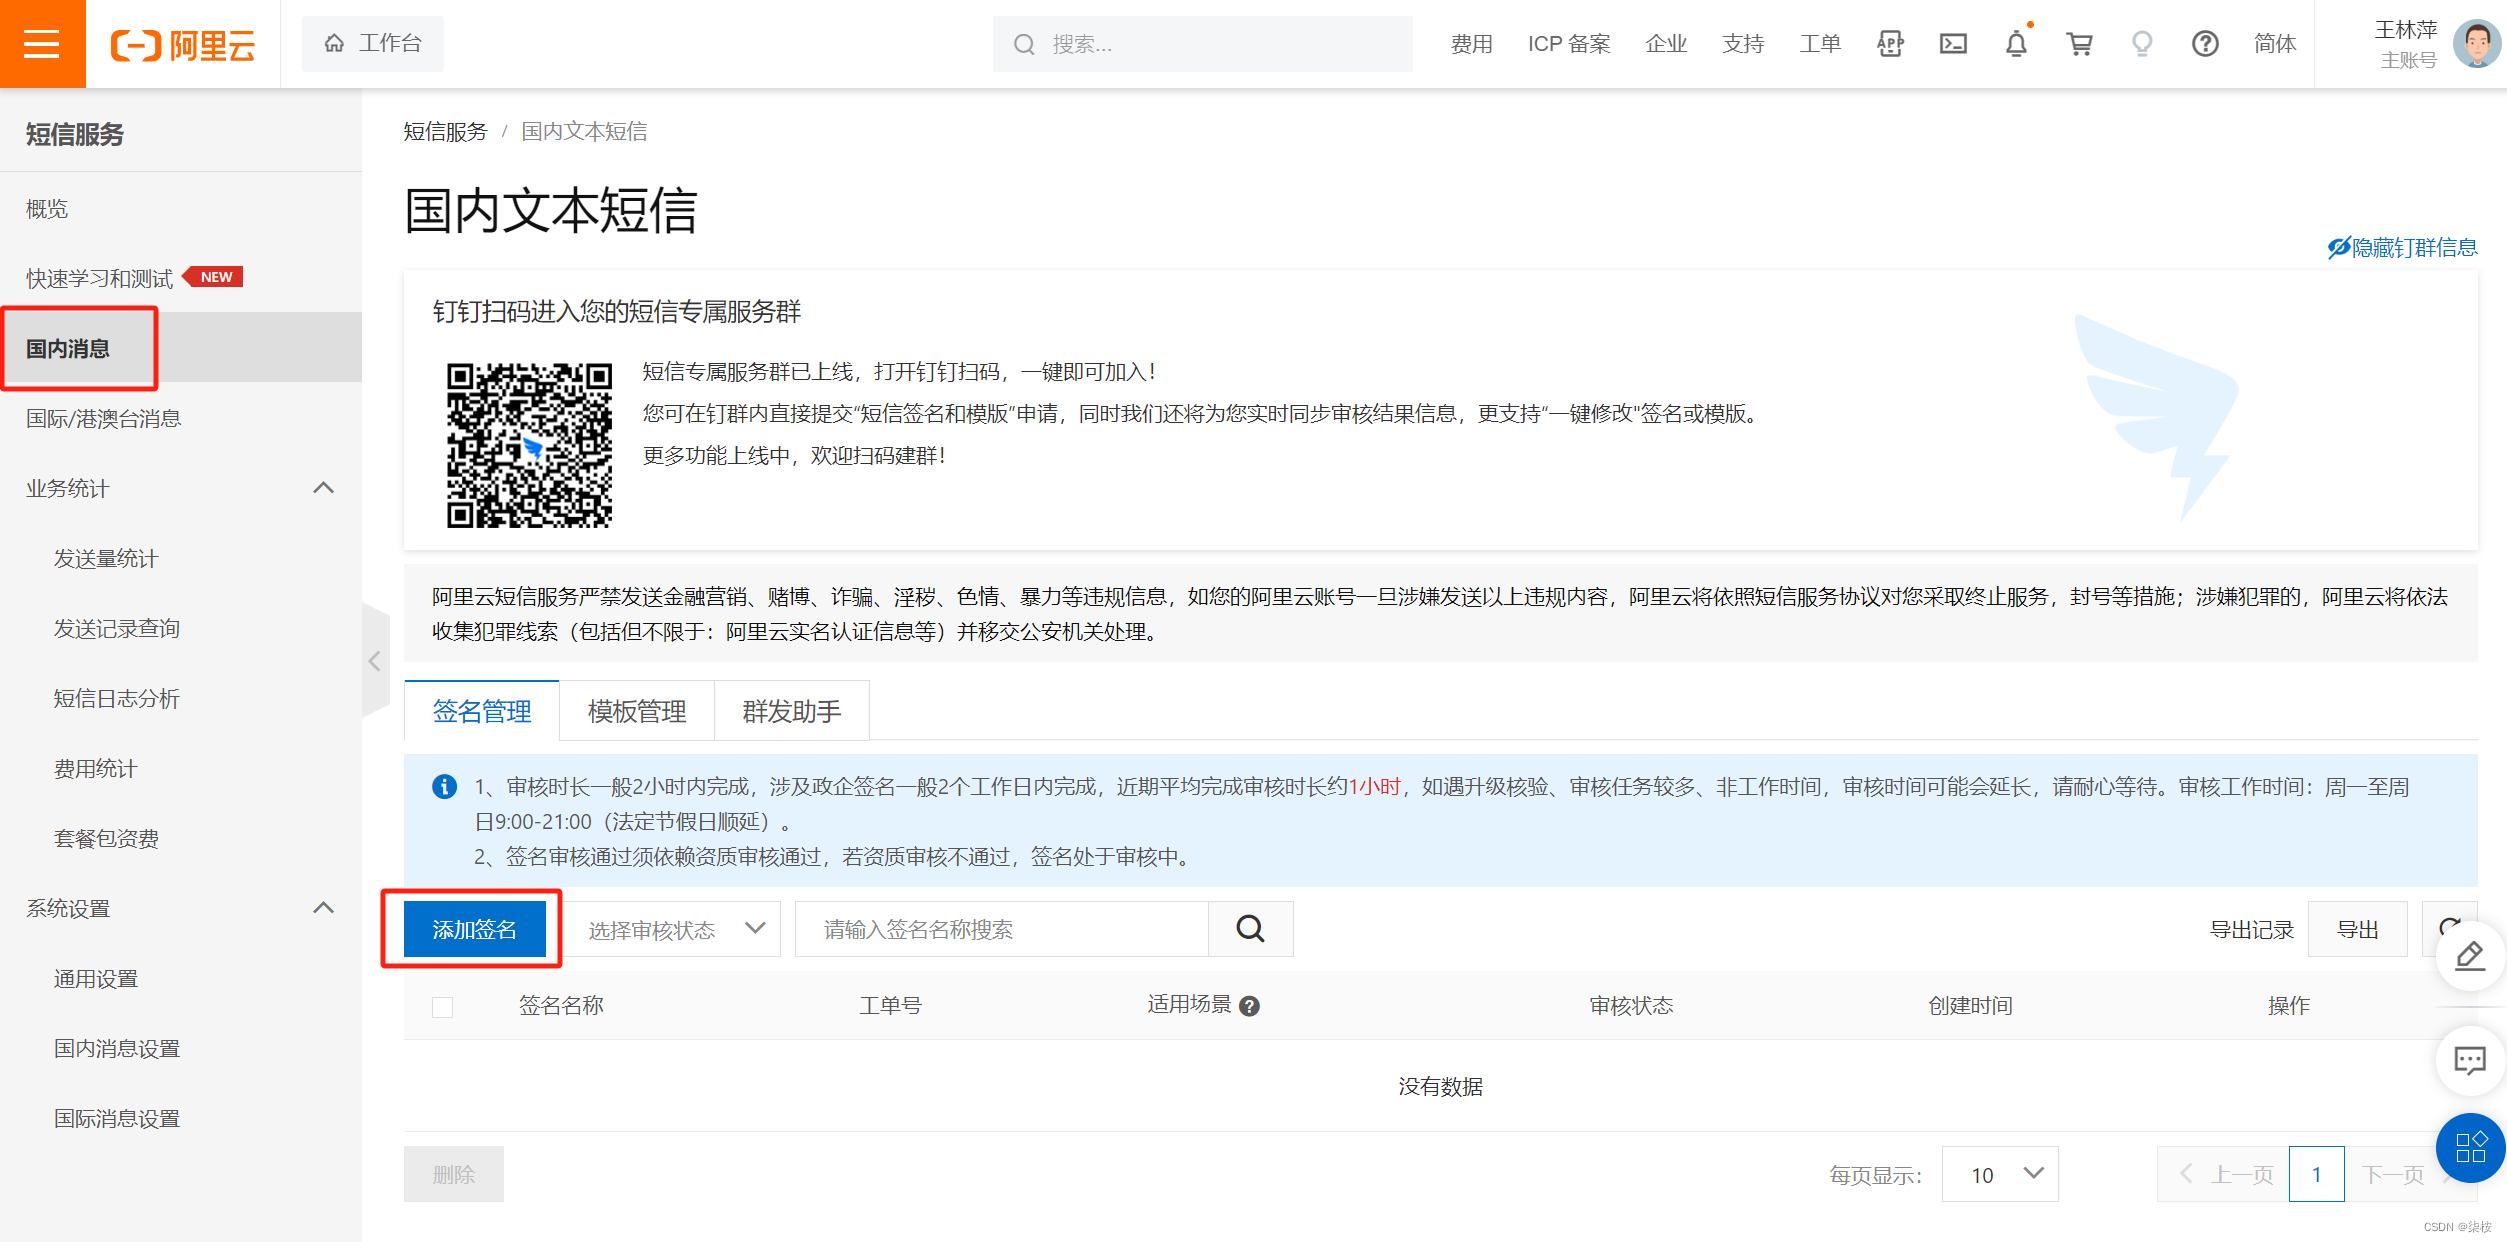Open the notification bell
Viewport: 2507px width, 1242px height.
coord(2017,44)
